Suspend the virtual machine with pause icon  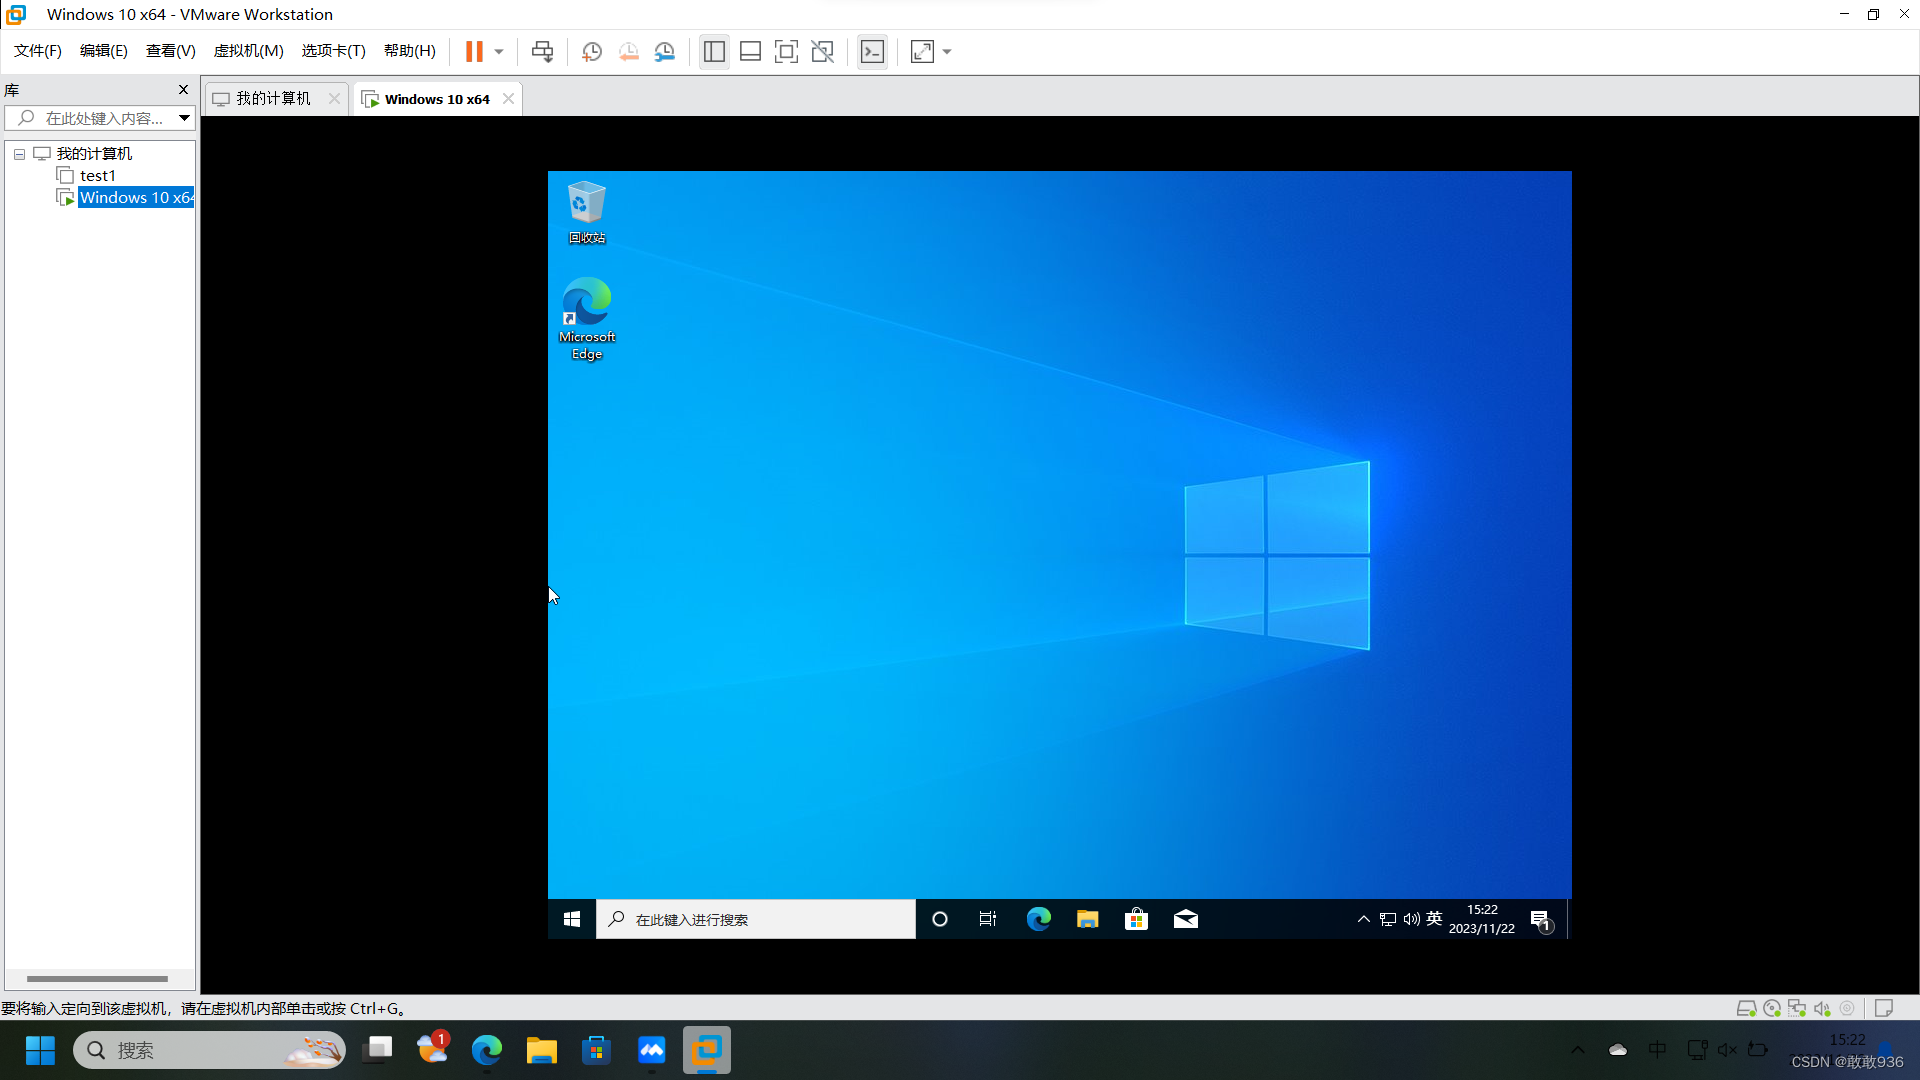(476, 51)
